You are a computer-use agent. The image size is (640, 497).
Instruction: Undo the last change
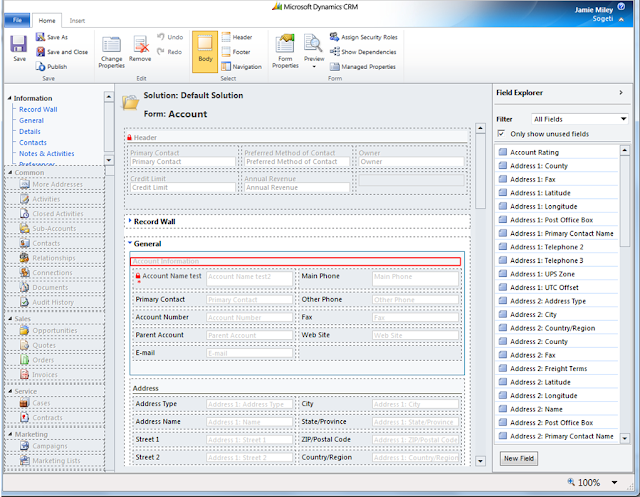pos(170,37)
